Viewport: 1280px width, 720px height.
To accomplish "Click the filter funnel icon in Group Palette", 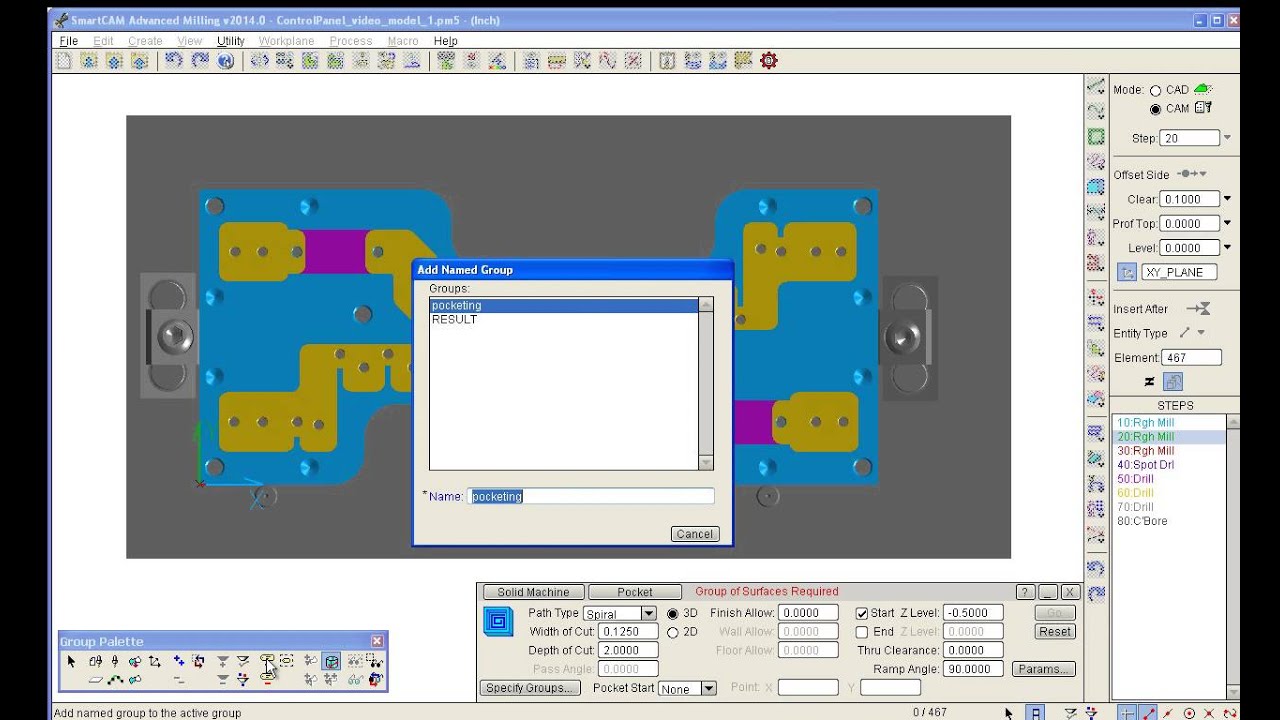I will [243, 679].
